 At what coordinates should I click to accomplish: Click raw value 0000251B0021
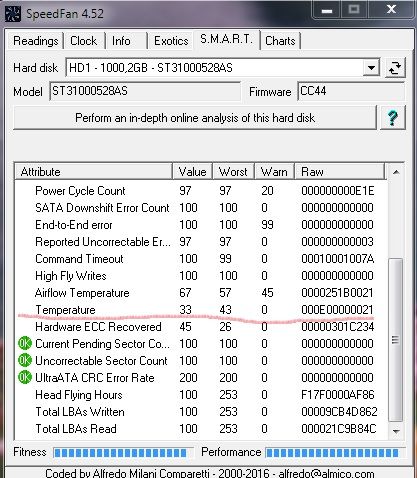337,293
